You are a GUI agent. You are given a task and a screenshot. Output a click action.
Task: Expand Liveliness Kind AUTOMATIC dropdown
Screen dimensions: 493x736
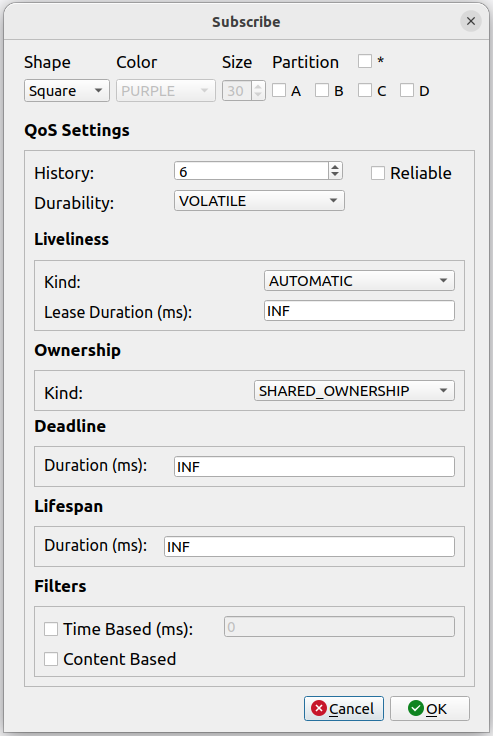(359, 281)
